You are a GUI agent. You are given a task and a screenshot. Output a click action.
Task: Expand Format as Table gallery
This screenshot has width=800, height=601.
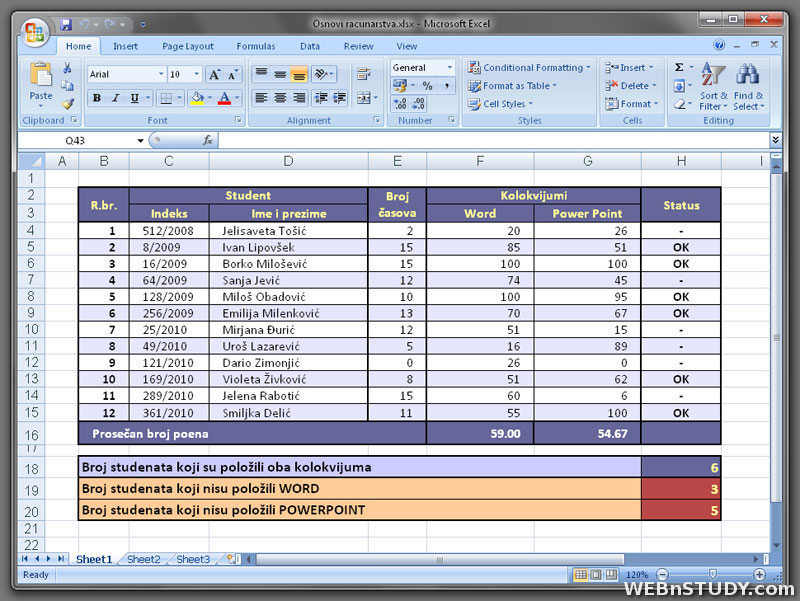513,86
